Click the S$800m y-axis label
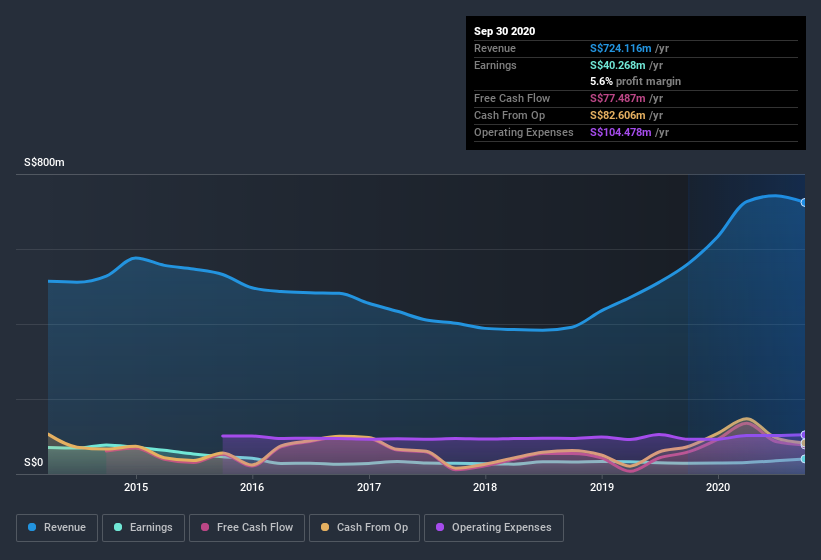 (44, 162)
